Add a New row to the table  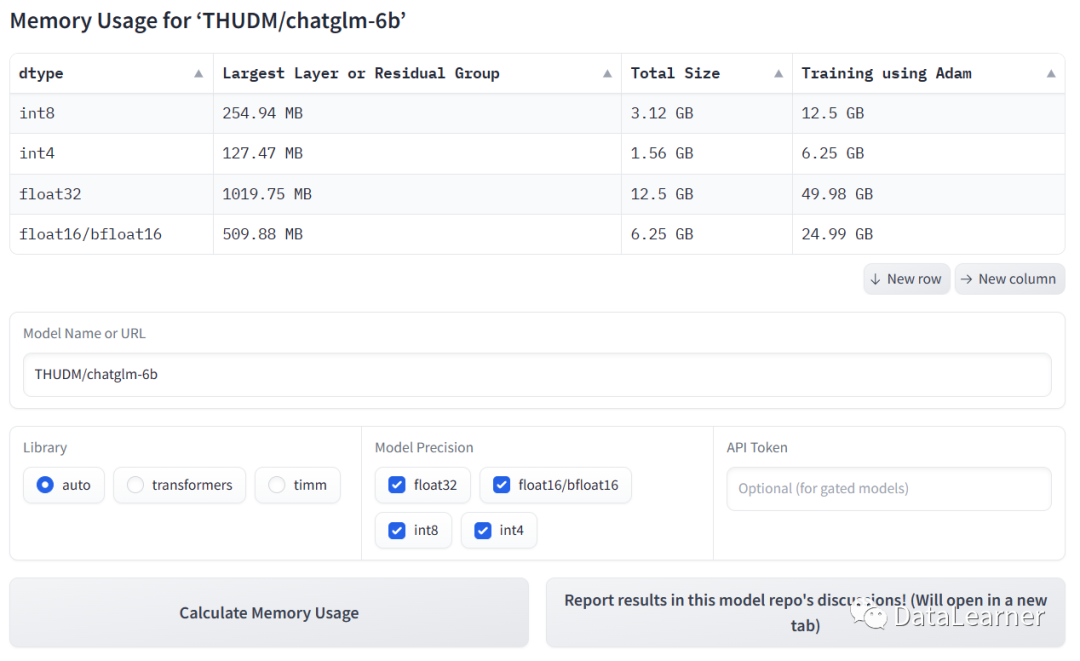pyautogui.click(x=906, y=279)
